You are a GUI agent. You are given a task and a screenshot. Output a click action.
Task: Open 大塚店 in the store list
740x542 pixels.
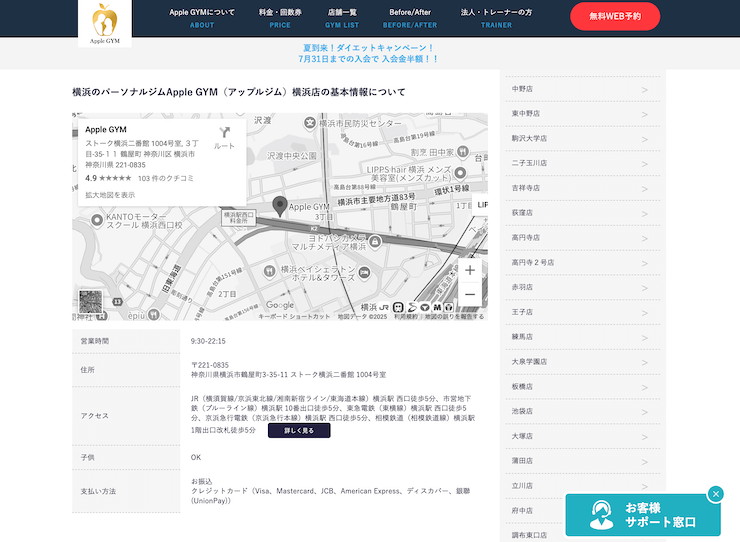pyautogui.click(x=582, y=436)
